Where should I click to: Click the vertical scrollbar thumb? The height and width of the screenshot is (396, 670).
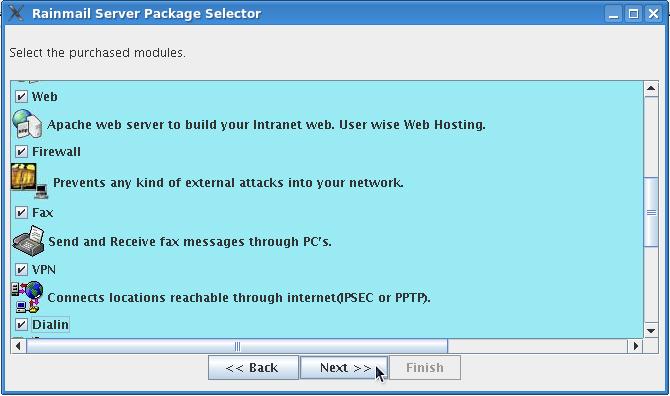pos(651,212)
